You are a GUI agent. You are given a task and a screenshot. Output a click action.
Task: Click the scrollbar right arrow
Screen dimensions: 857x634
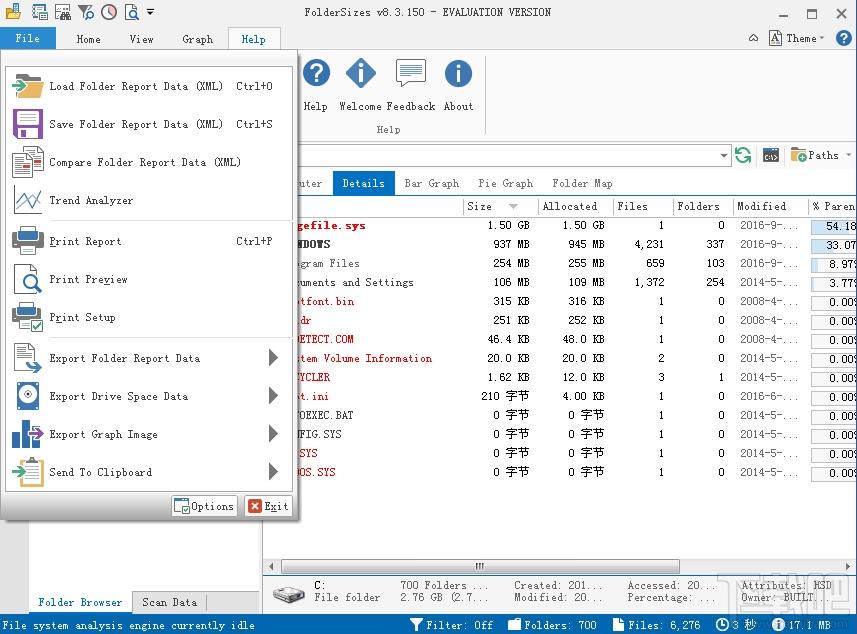click(x=848, y=566)
